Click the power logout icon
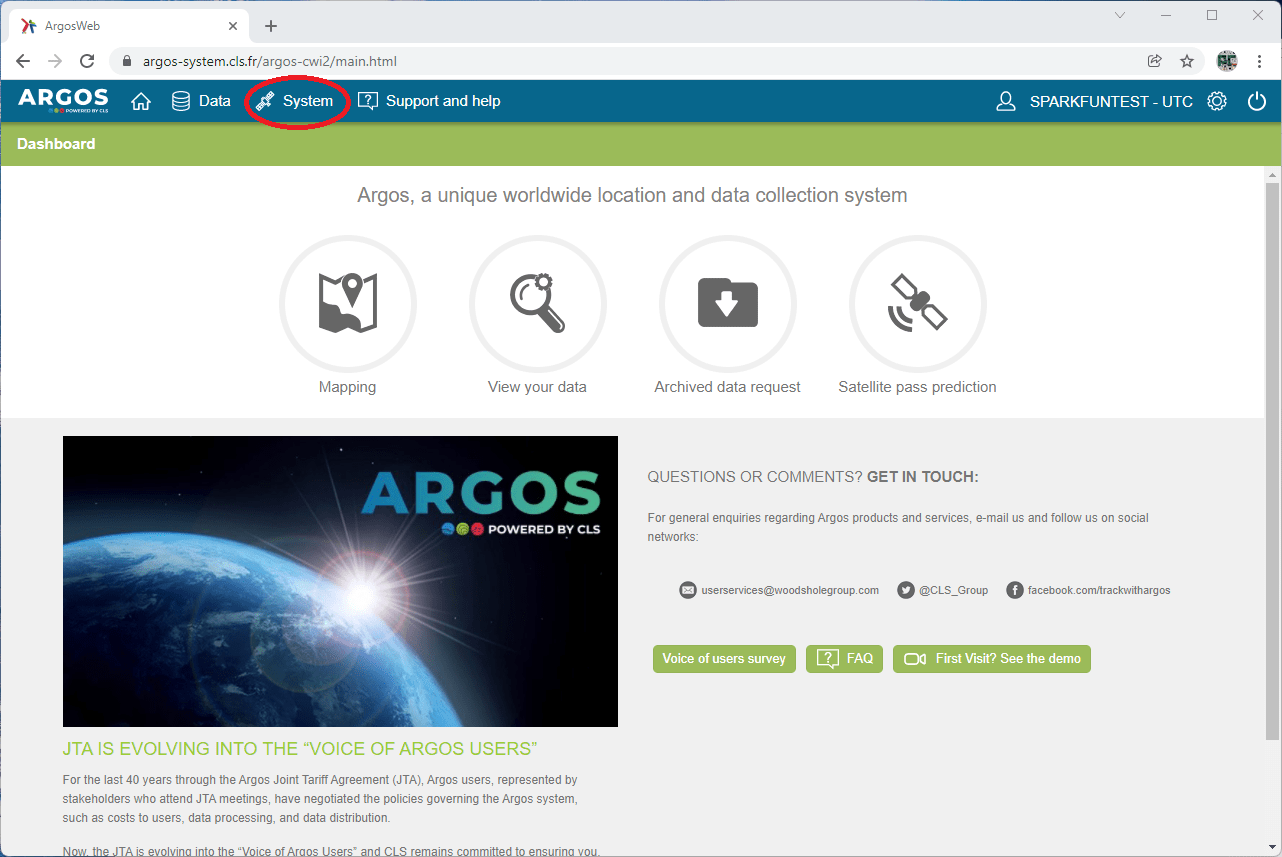The image size is (1282, 857). [x=1257, y=100]
